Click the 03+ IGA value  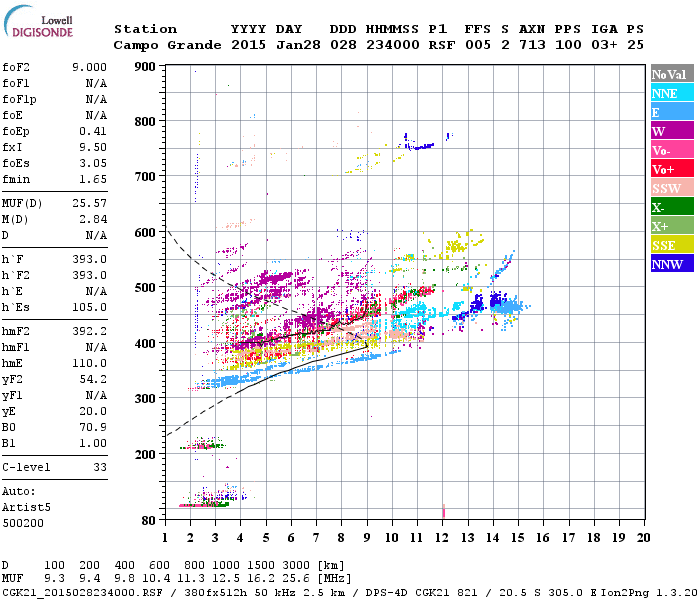[x=604, y=45]
